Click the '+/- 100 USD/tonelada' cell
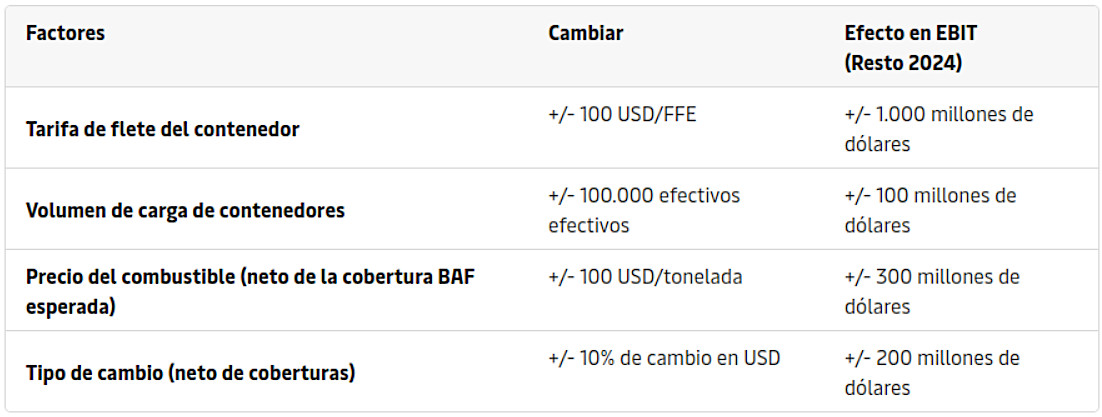 [645, 277]
